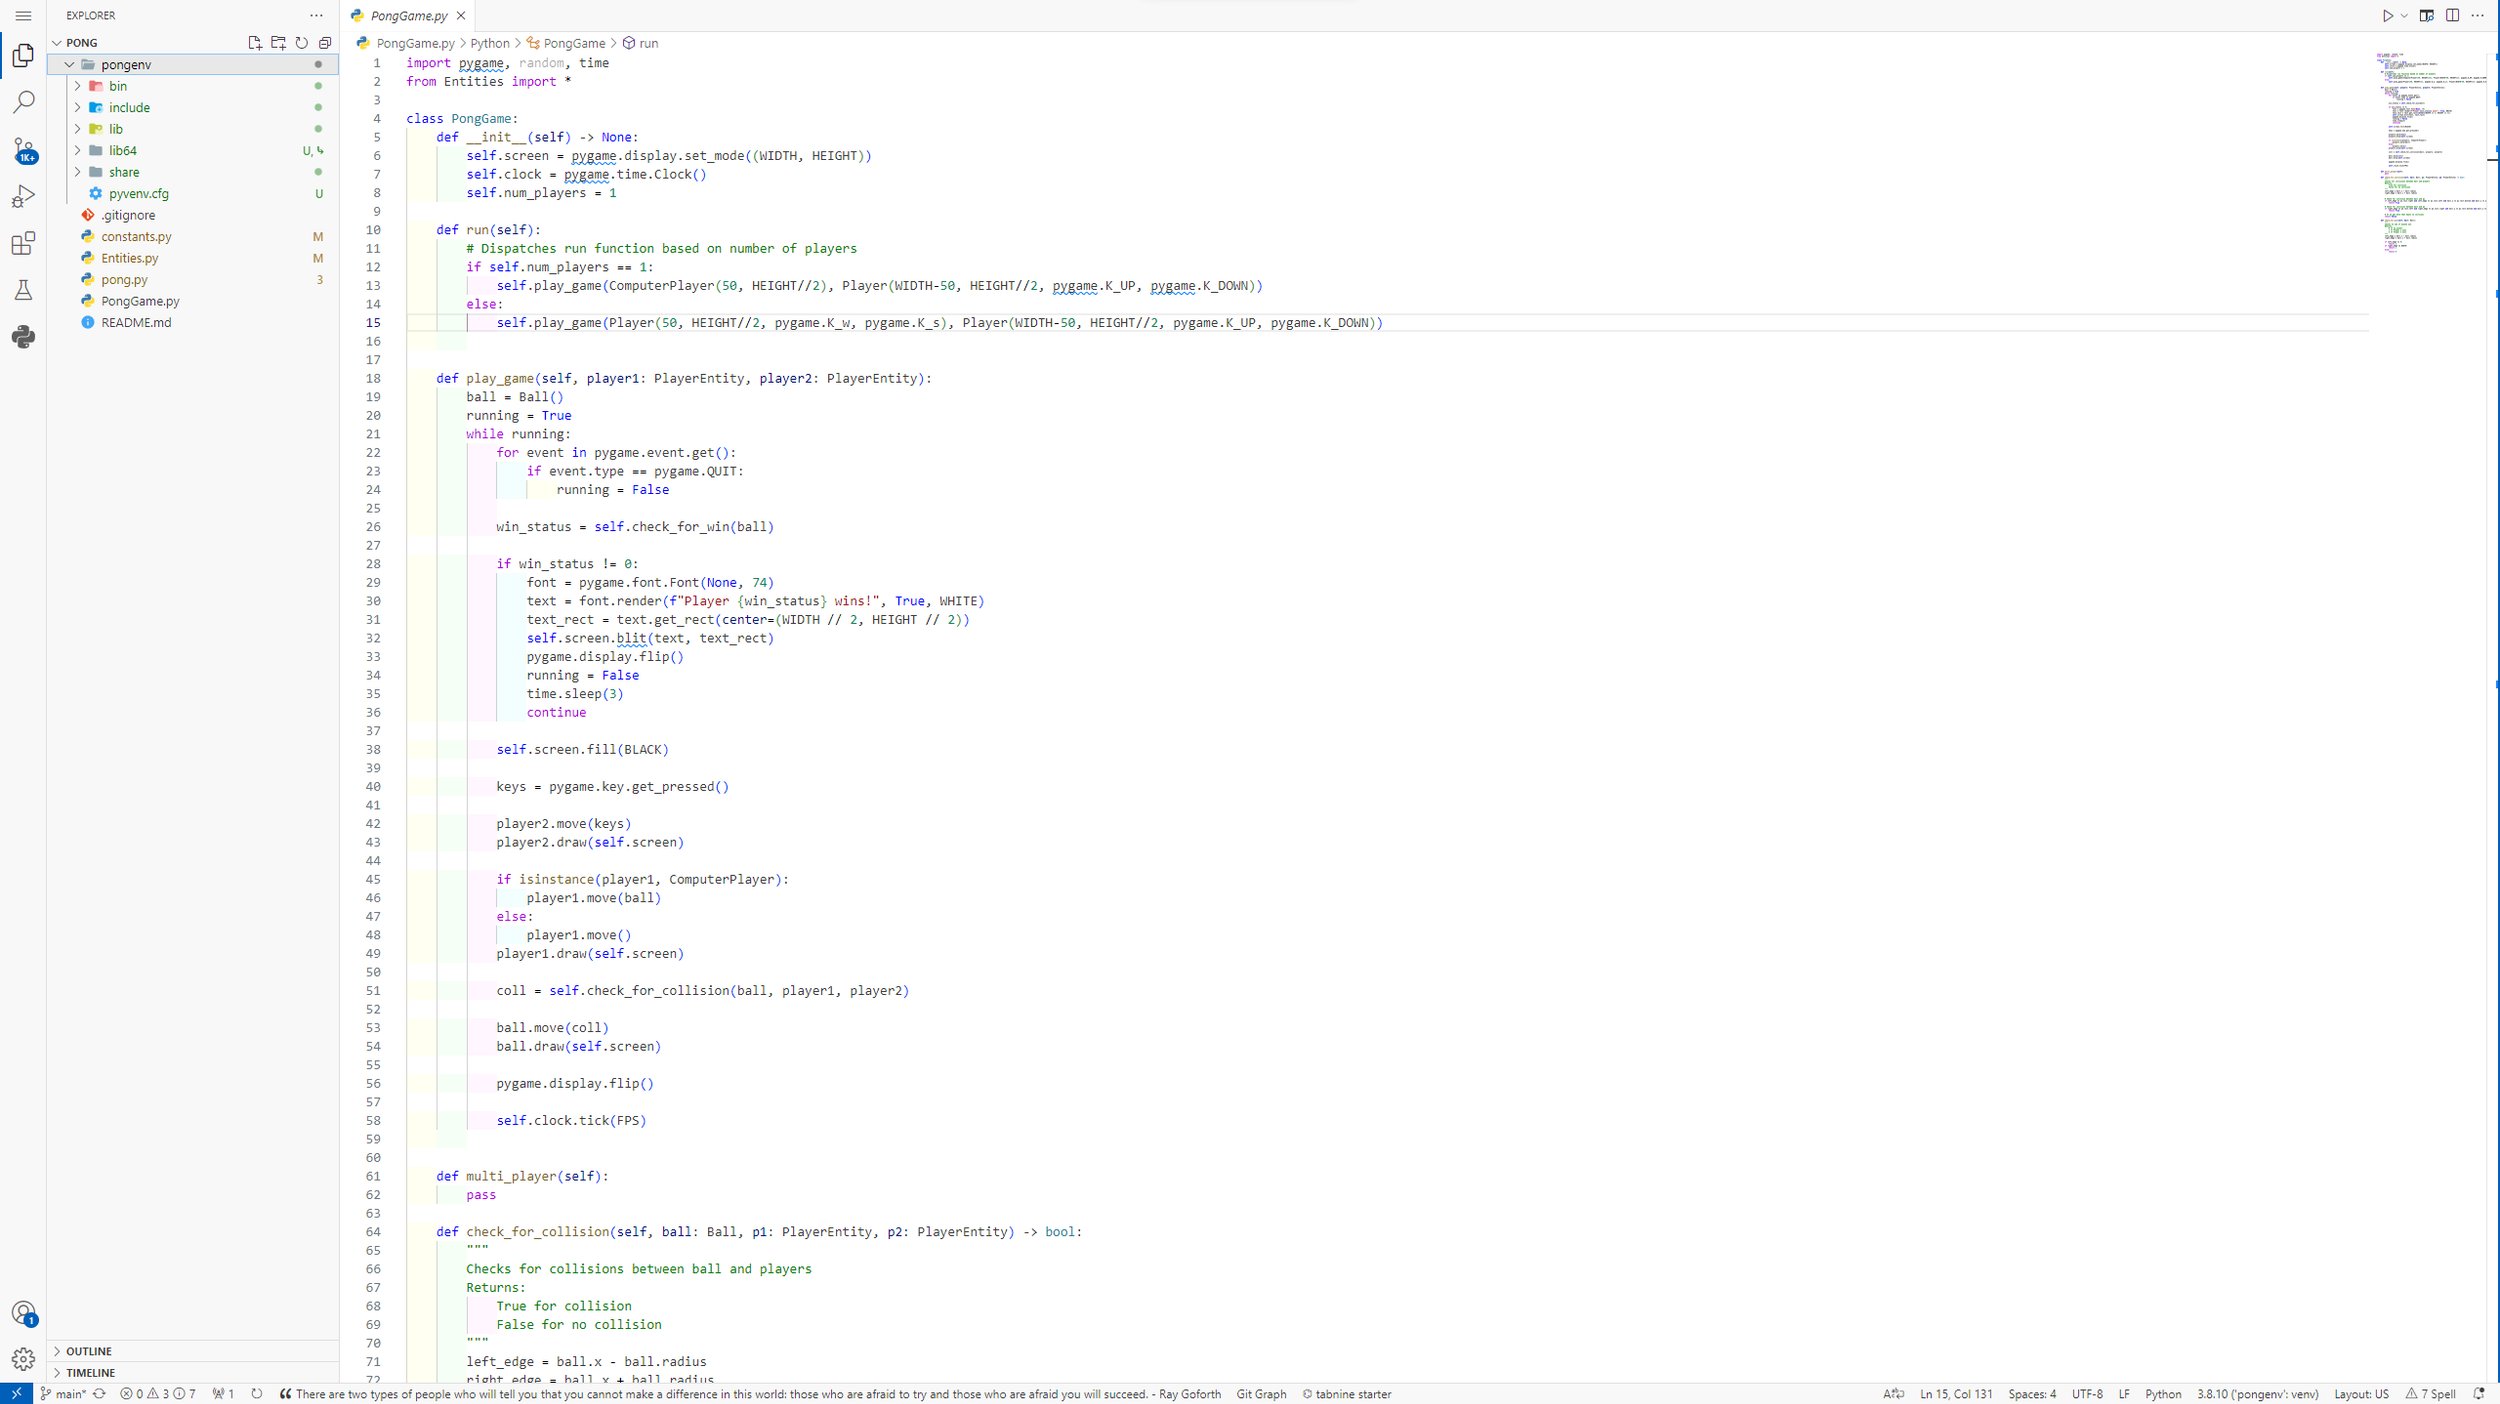Open run options dropdown arrow
The width and height of the screenshot is (2500, 1404).
(2404, 16)
